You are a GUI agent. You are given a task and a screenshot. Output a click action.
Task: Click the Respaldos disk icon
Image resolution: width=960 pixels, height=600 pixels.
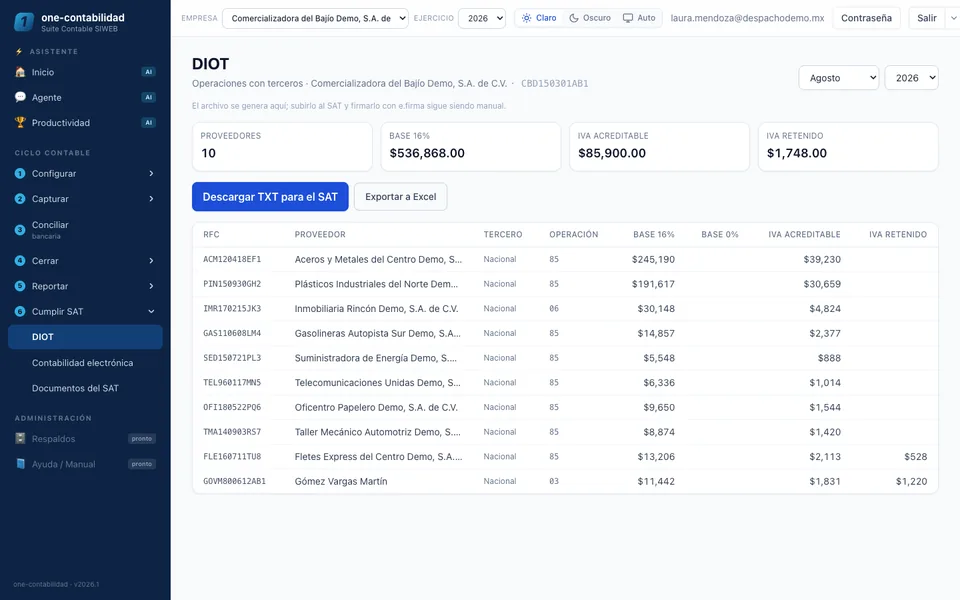[x=20, y=438]
